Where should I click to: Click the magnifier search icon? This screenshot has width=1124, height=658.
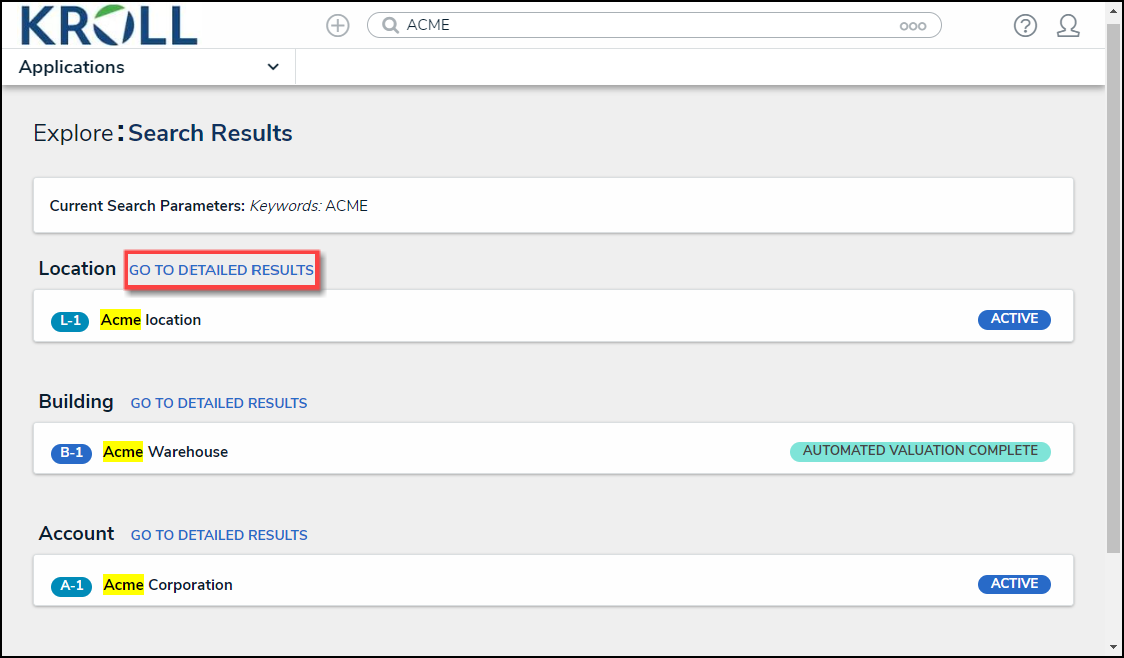click(390, 25)
